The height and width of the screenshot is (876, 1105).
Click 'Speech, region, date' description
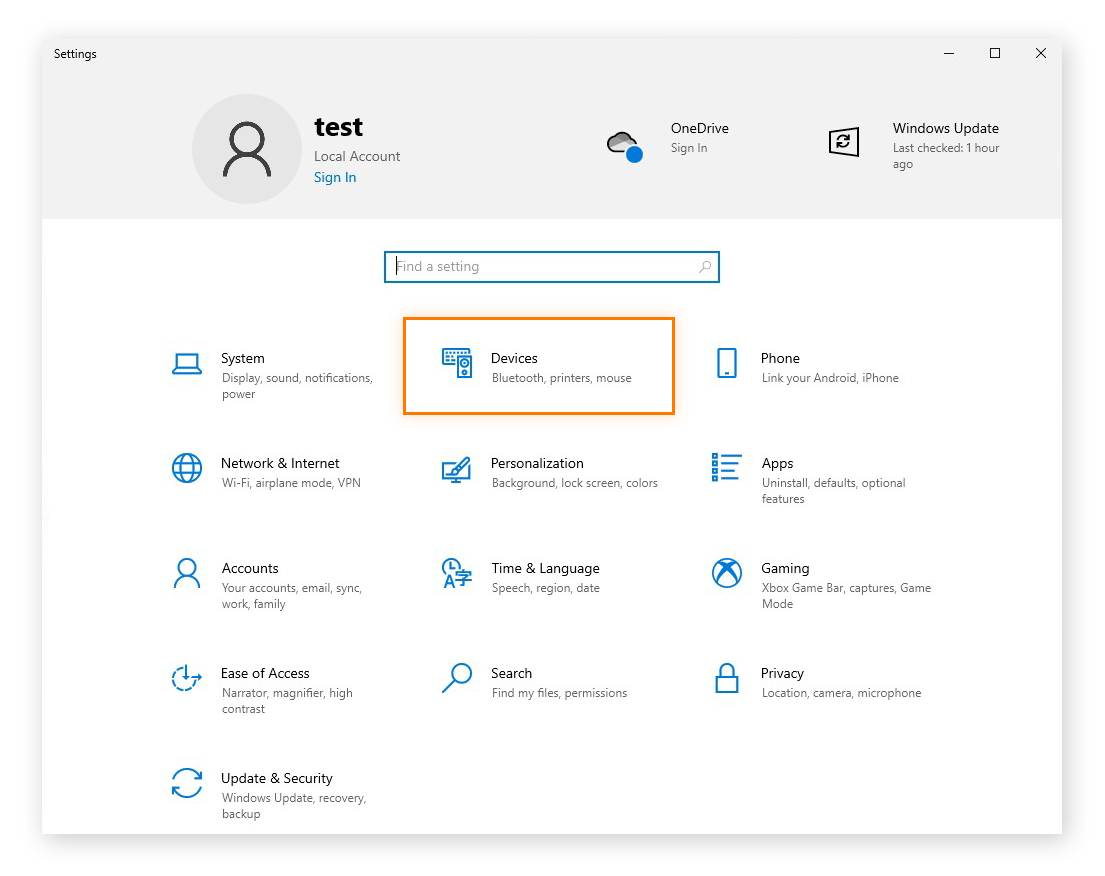(545, 588)
